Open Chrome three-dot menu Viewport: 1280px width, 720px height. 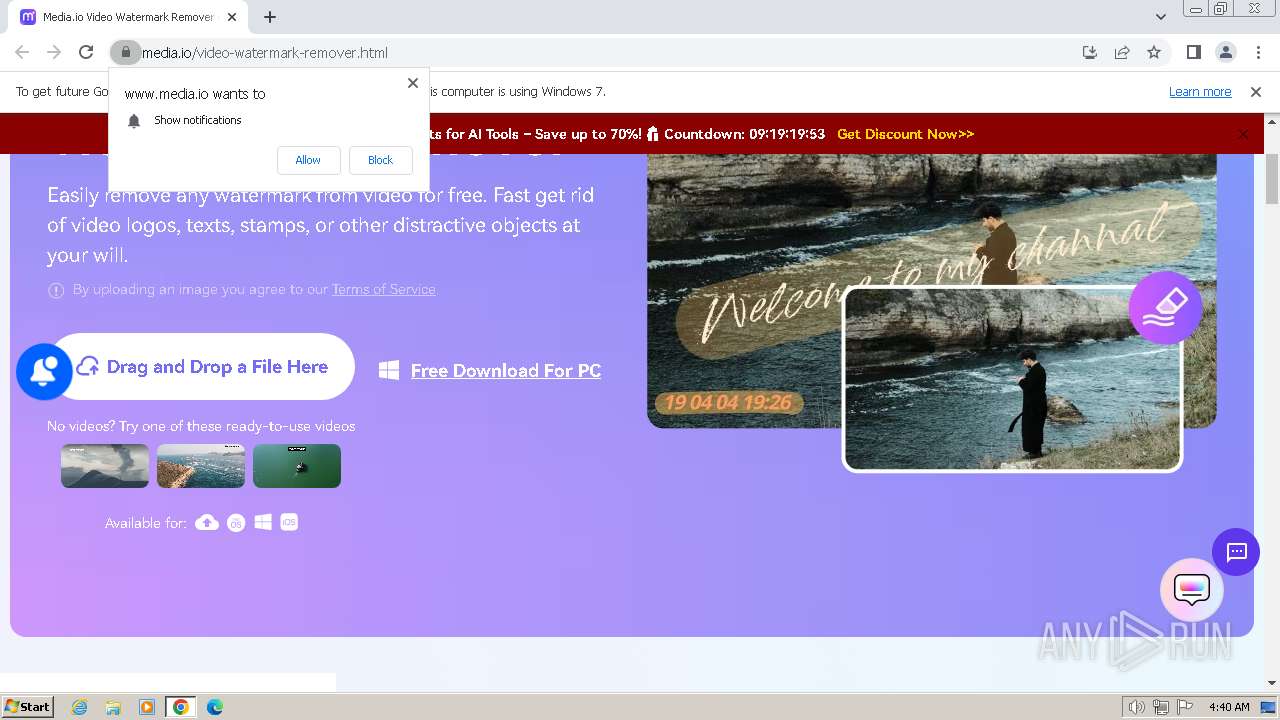(1258, 52)
